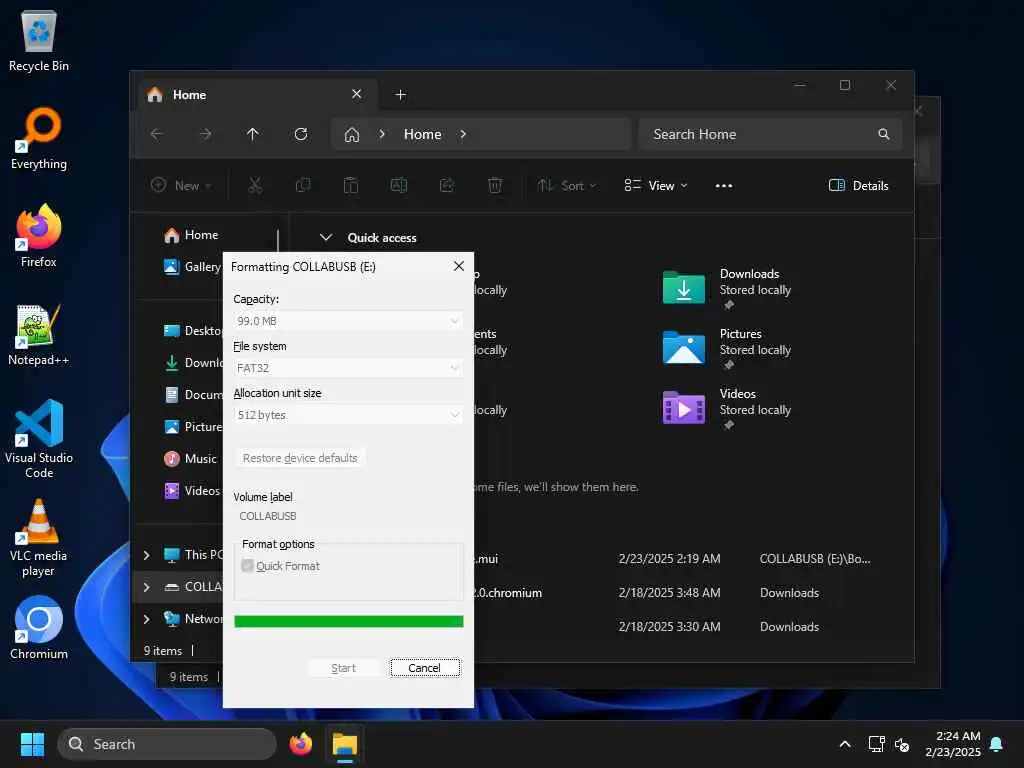
Task: Click the Cut toolbar icon
Action: pos(255,185)
